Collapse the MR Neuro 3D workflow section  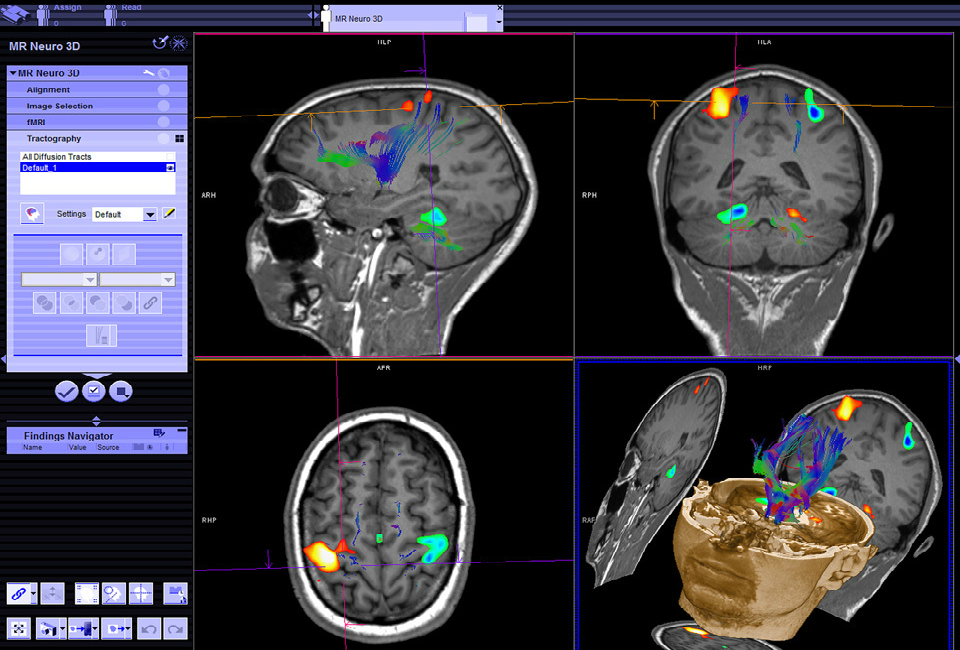point(13,73)
